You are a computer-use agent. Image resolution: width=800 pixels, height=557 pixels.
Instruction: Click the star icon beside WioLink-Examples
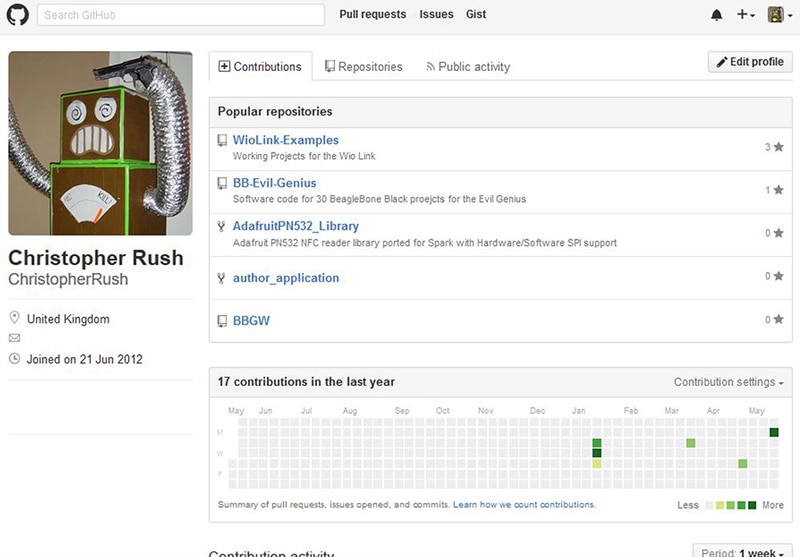click(x=778, y=147)
